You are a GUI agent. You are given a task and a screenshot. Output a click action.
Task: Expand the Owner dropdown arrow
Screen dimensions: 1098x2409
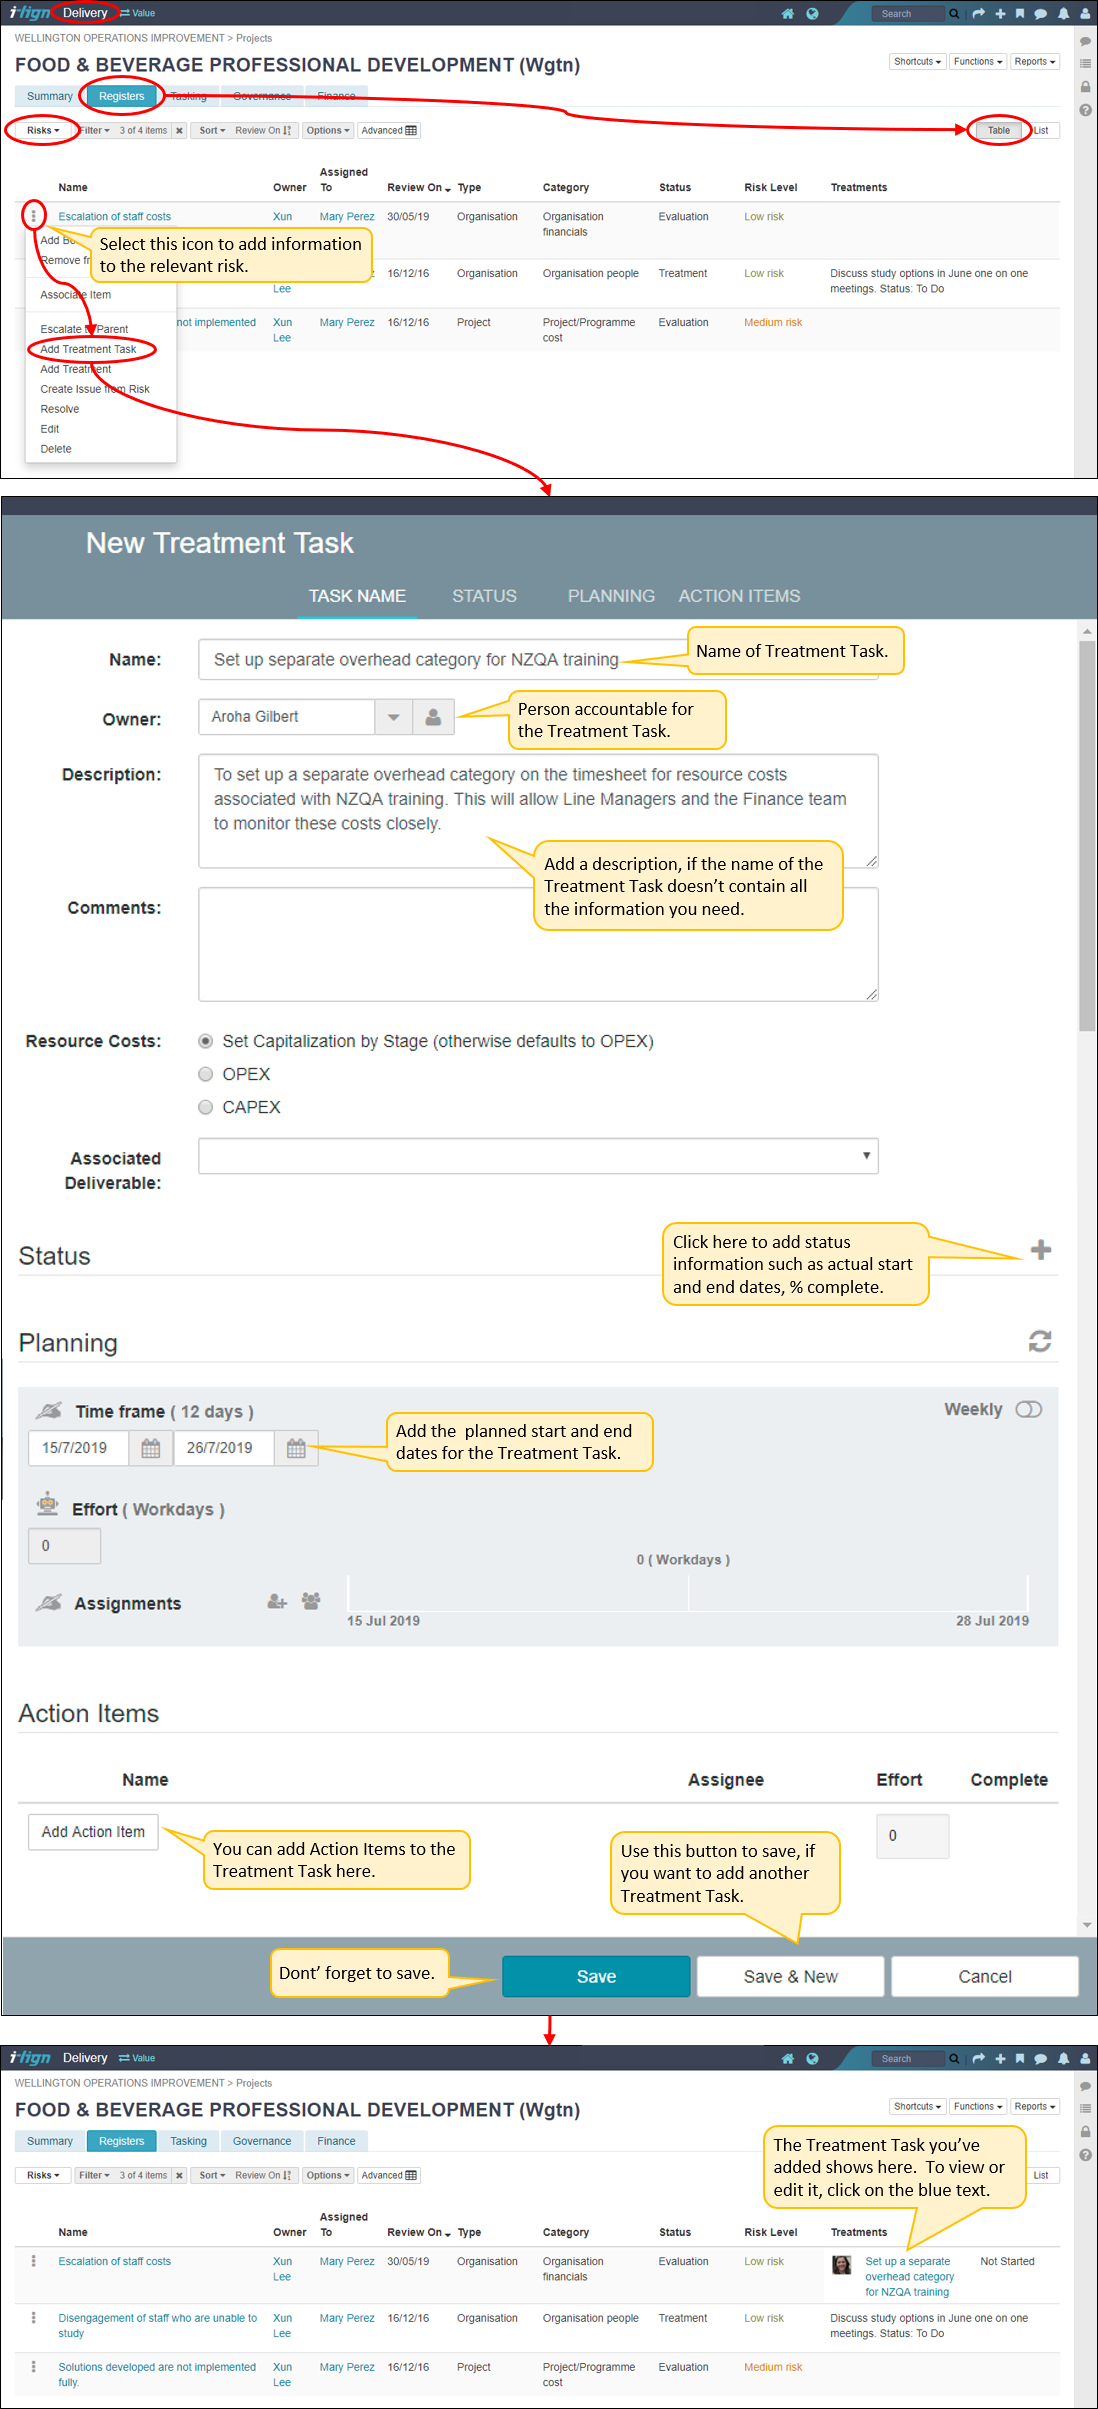point(394,717)
